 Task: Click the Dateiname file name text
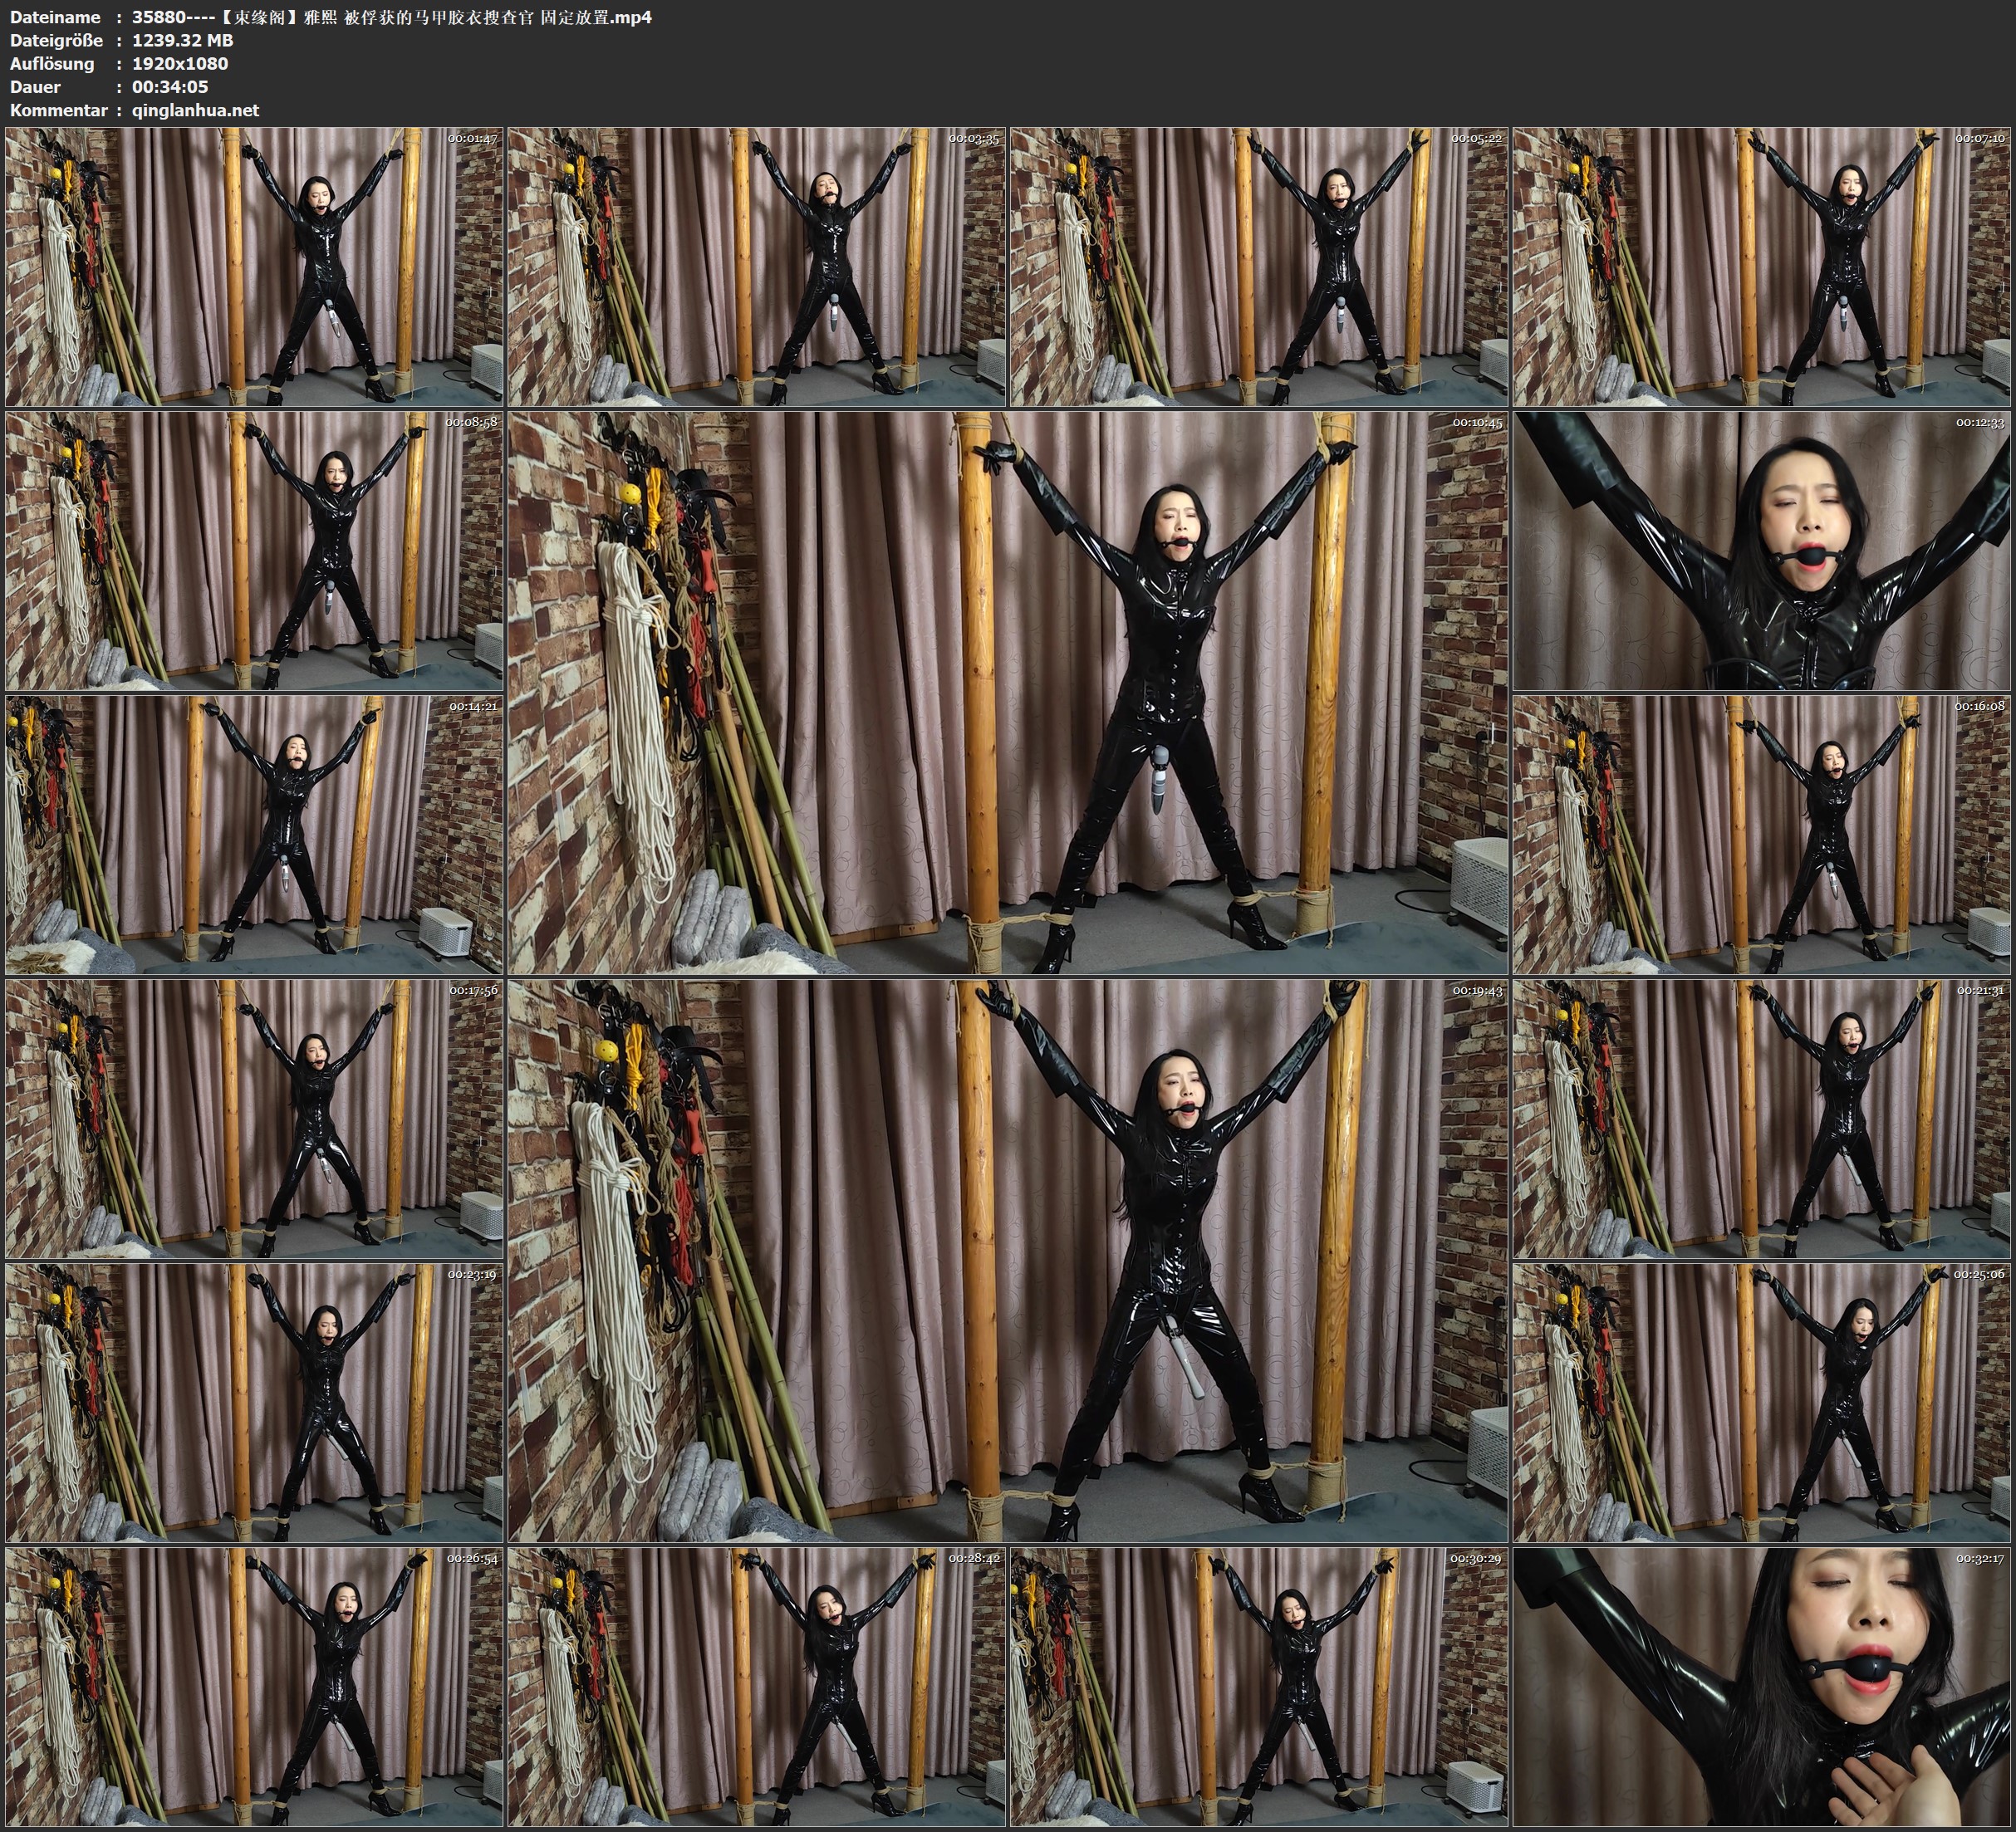pos(391,17)
